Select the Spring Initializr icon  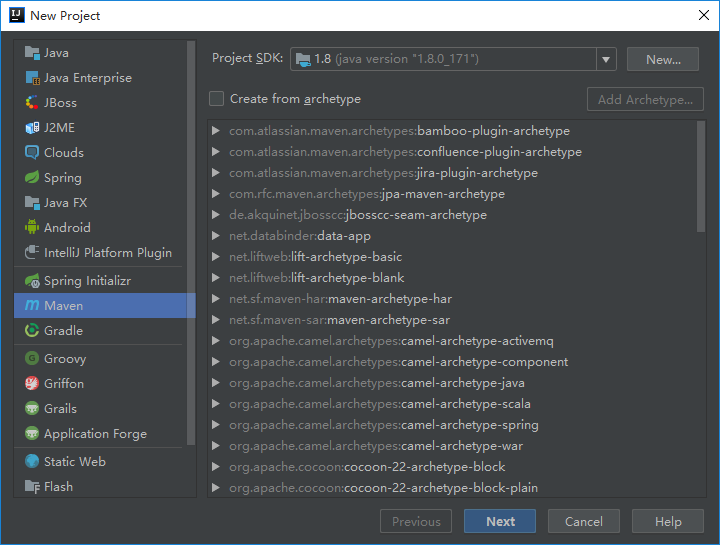[x=32, y=280]
